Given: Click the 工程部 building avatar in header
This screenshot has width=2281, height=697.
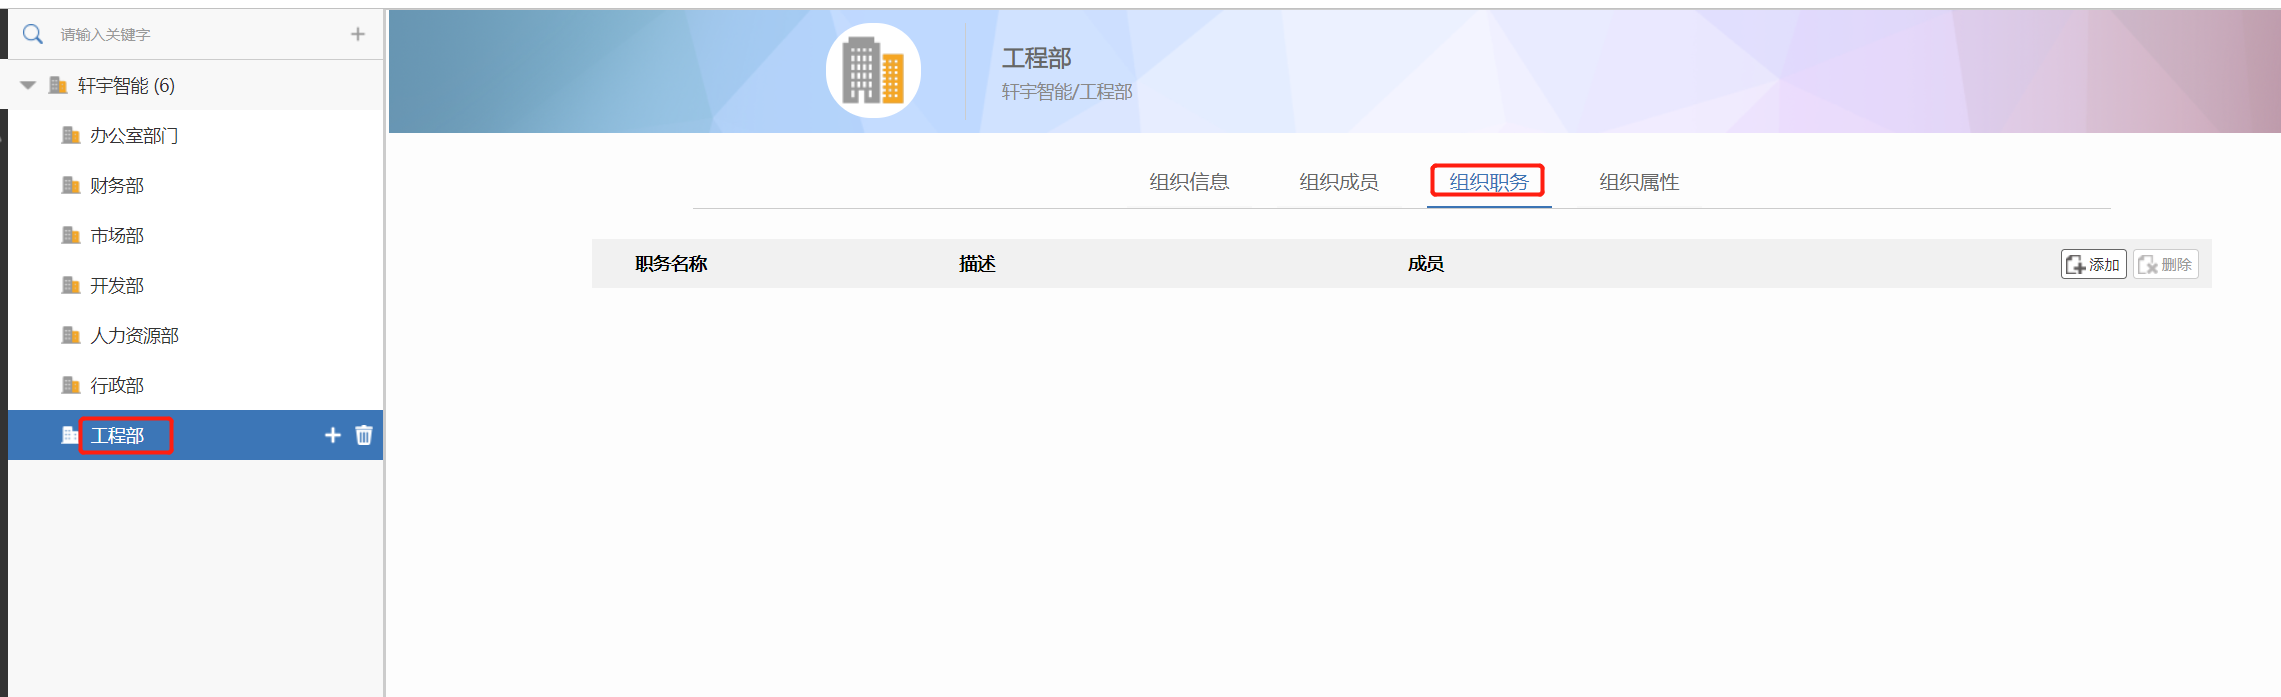Looking at the screenshot, I should 872,71.
